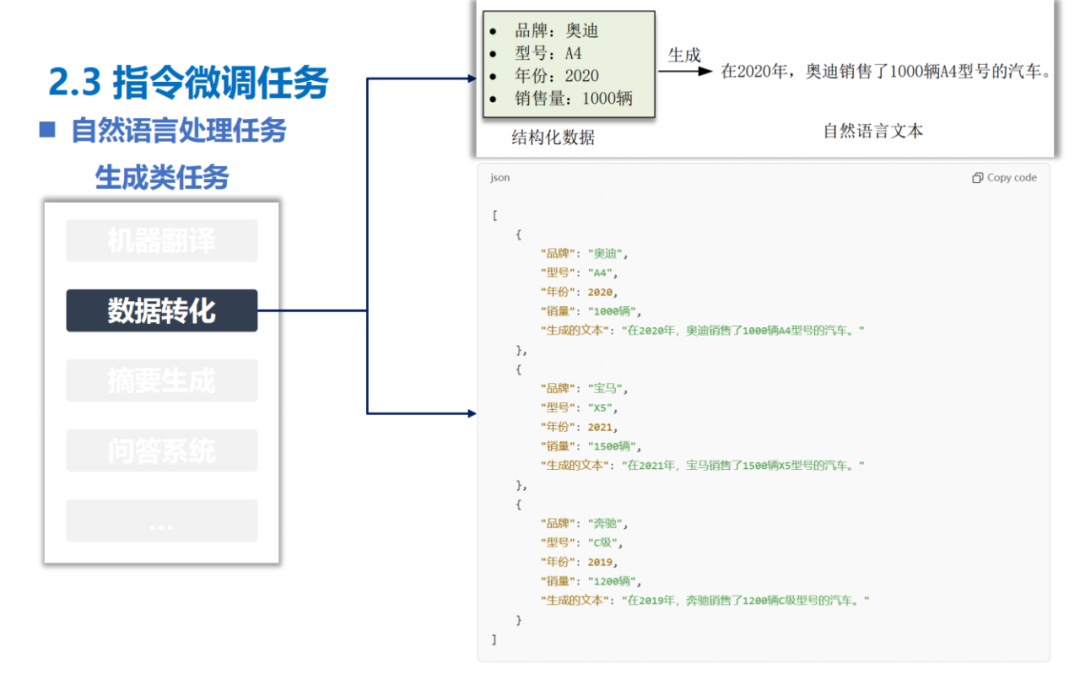Image resolution: width=1080 pixels, height=674 pixels.
Task: Click the subheading "生成类任务"
Action: (x=162, y=177)
